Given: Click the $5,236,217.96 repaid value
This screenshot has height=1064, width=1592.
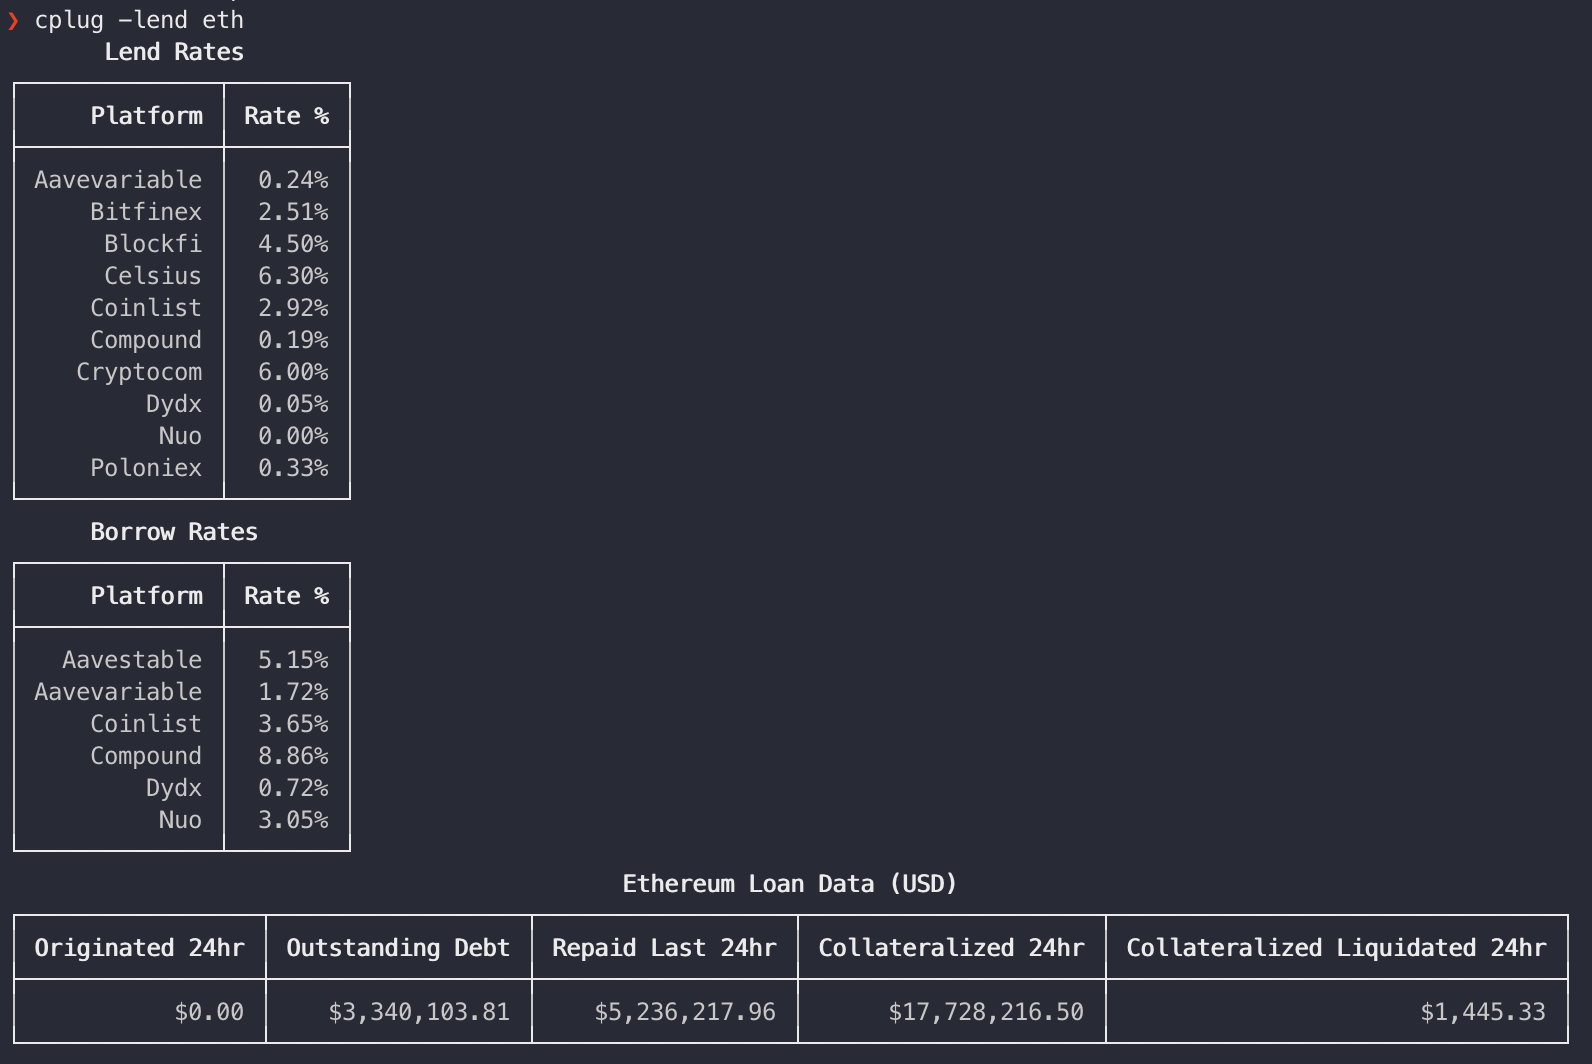Looking at the screenshot, I should pos(685,1012).
